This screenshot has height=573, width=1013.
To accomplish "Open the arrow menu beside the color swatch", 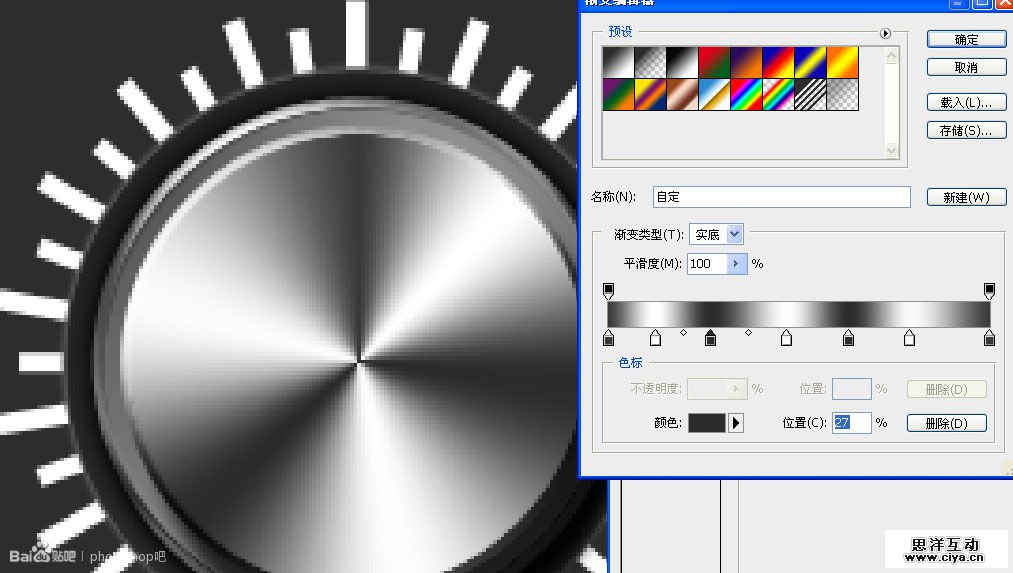I will [736, 423].
